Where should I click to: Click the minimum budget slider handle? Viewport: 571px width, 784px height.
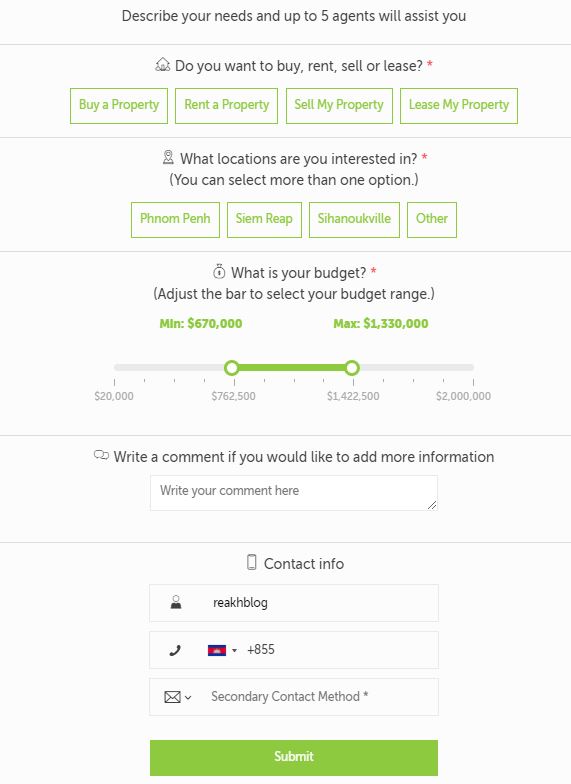click(x=232, y=368)
